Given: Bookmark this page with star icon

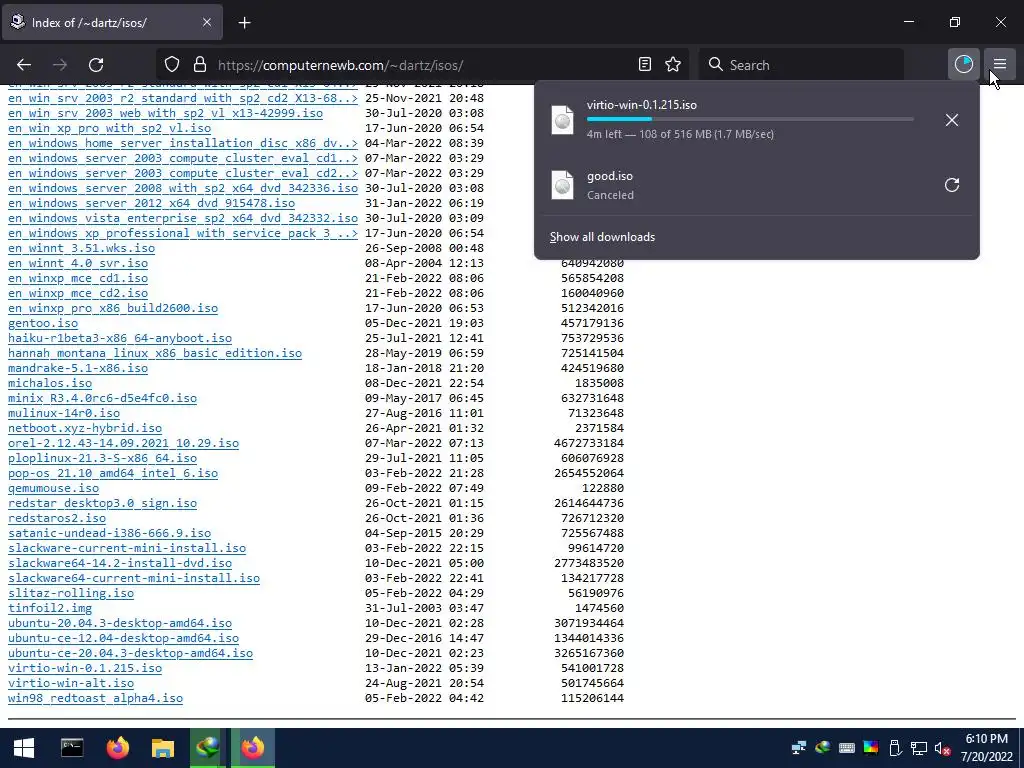Looking at the screenshot, I should click(x=673, y=65).
